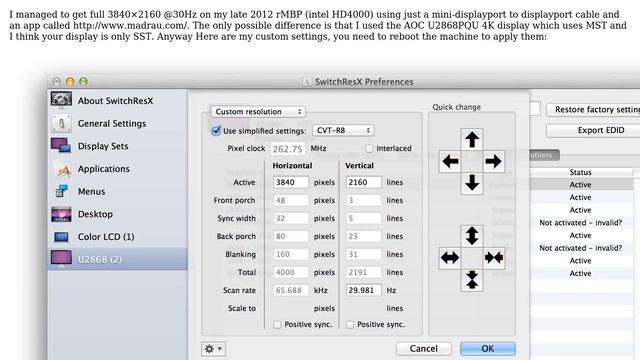
Task: Select the first 'Not activated – invalid?' row
Action: [580, 222]
